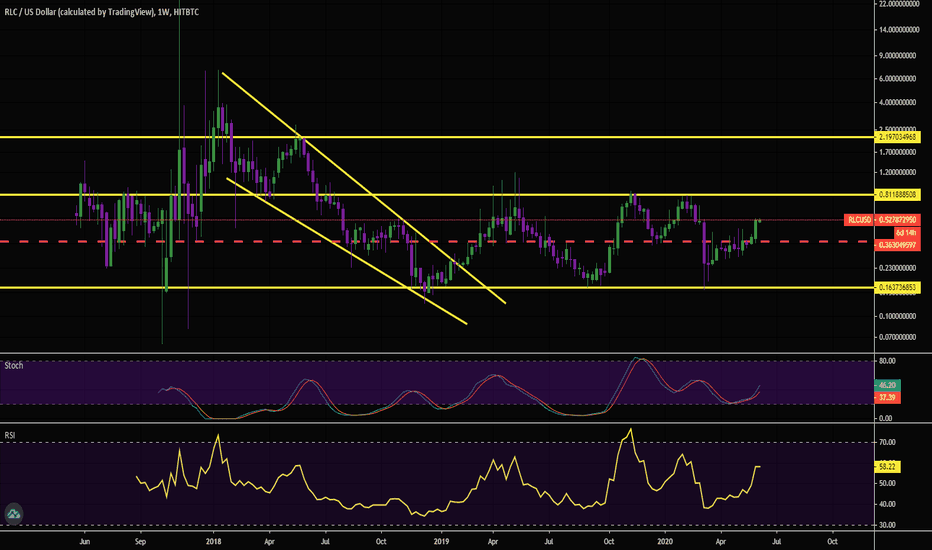Click the RLCUSD 0.527872950 current price tag
Image resolution: width=932 pixels, height=550 pixels.
(x=882, y=220)
